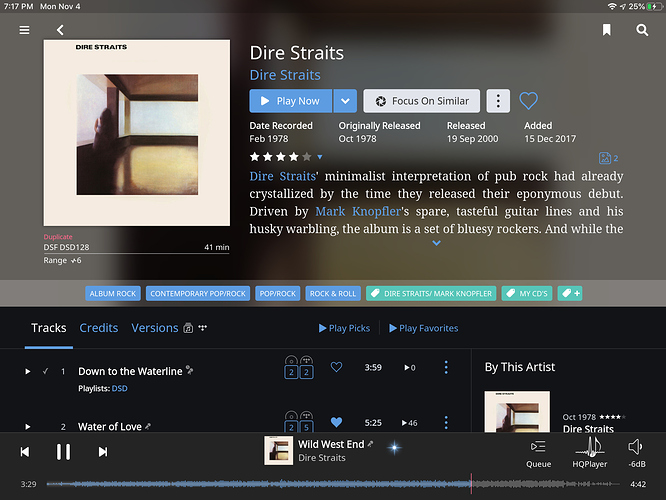The image size is (666, 500).
Task: Open the star rating dropdown arrow
Action: pos(320,157)
